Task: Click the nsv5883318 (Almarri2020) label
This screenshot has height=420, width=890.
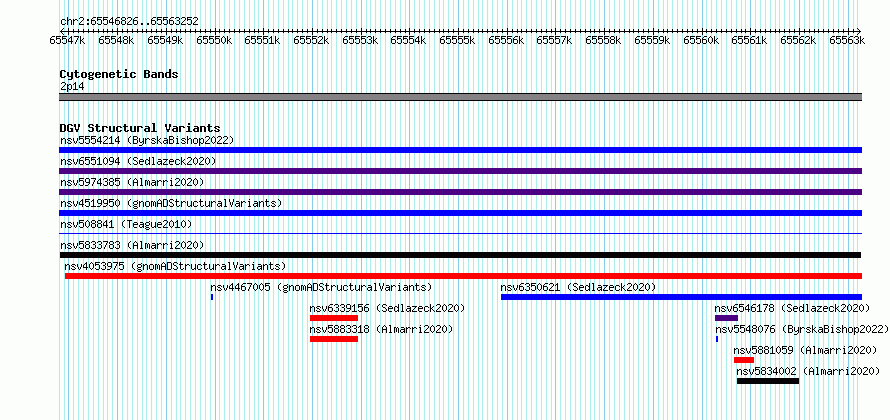Action: (x=381, y=329)
